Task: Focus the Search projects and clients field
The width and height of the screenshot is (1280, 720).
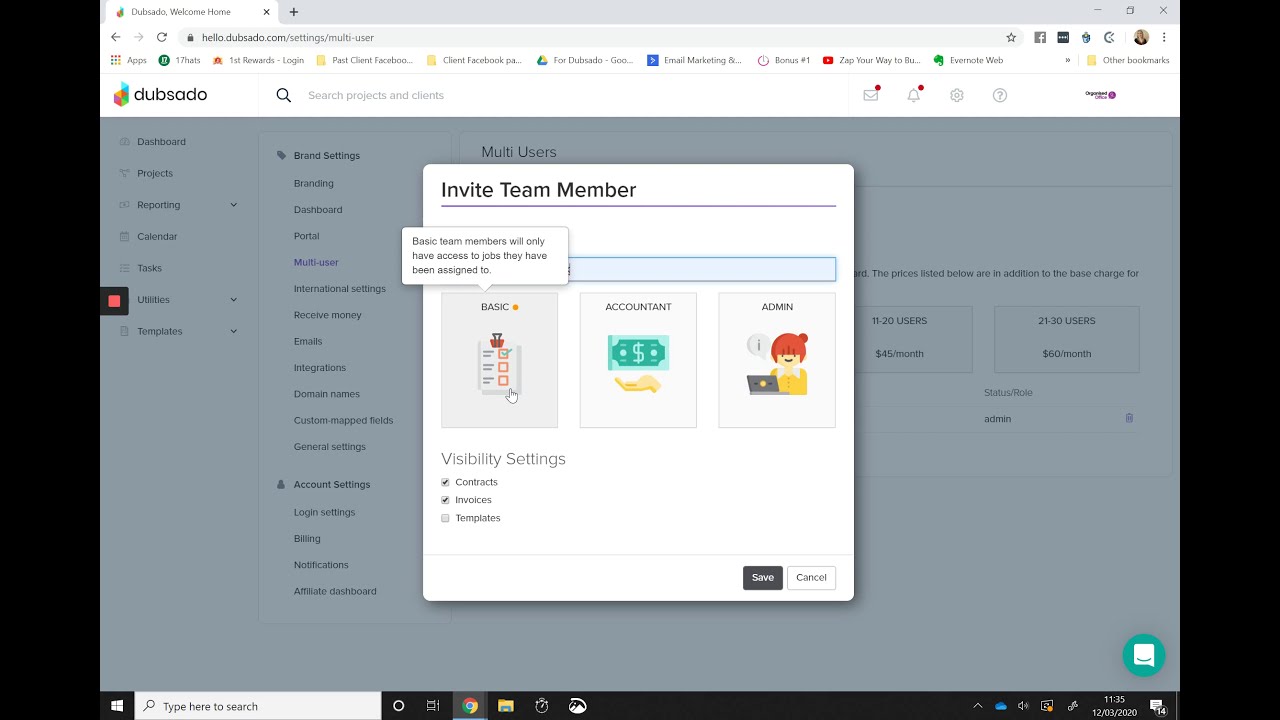Action: pos(376,95)
